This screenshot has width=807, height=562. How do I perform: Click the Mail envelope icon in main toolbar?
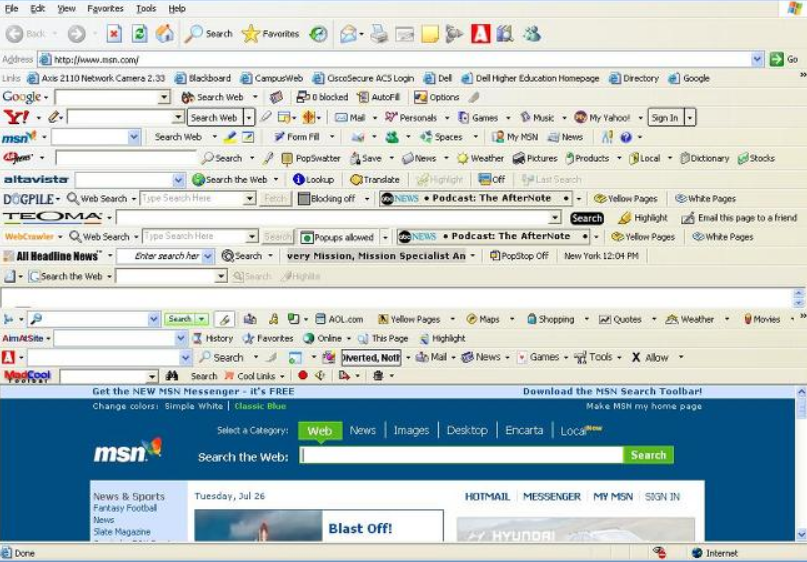[x=348, y=34]
